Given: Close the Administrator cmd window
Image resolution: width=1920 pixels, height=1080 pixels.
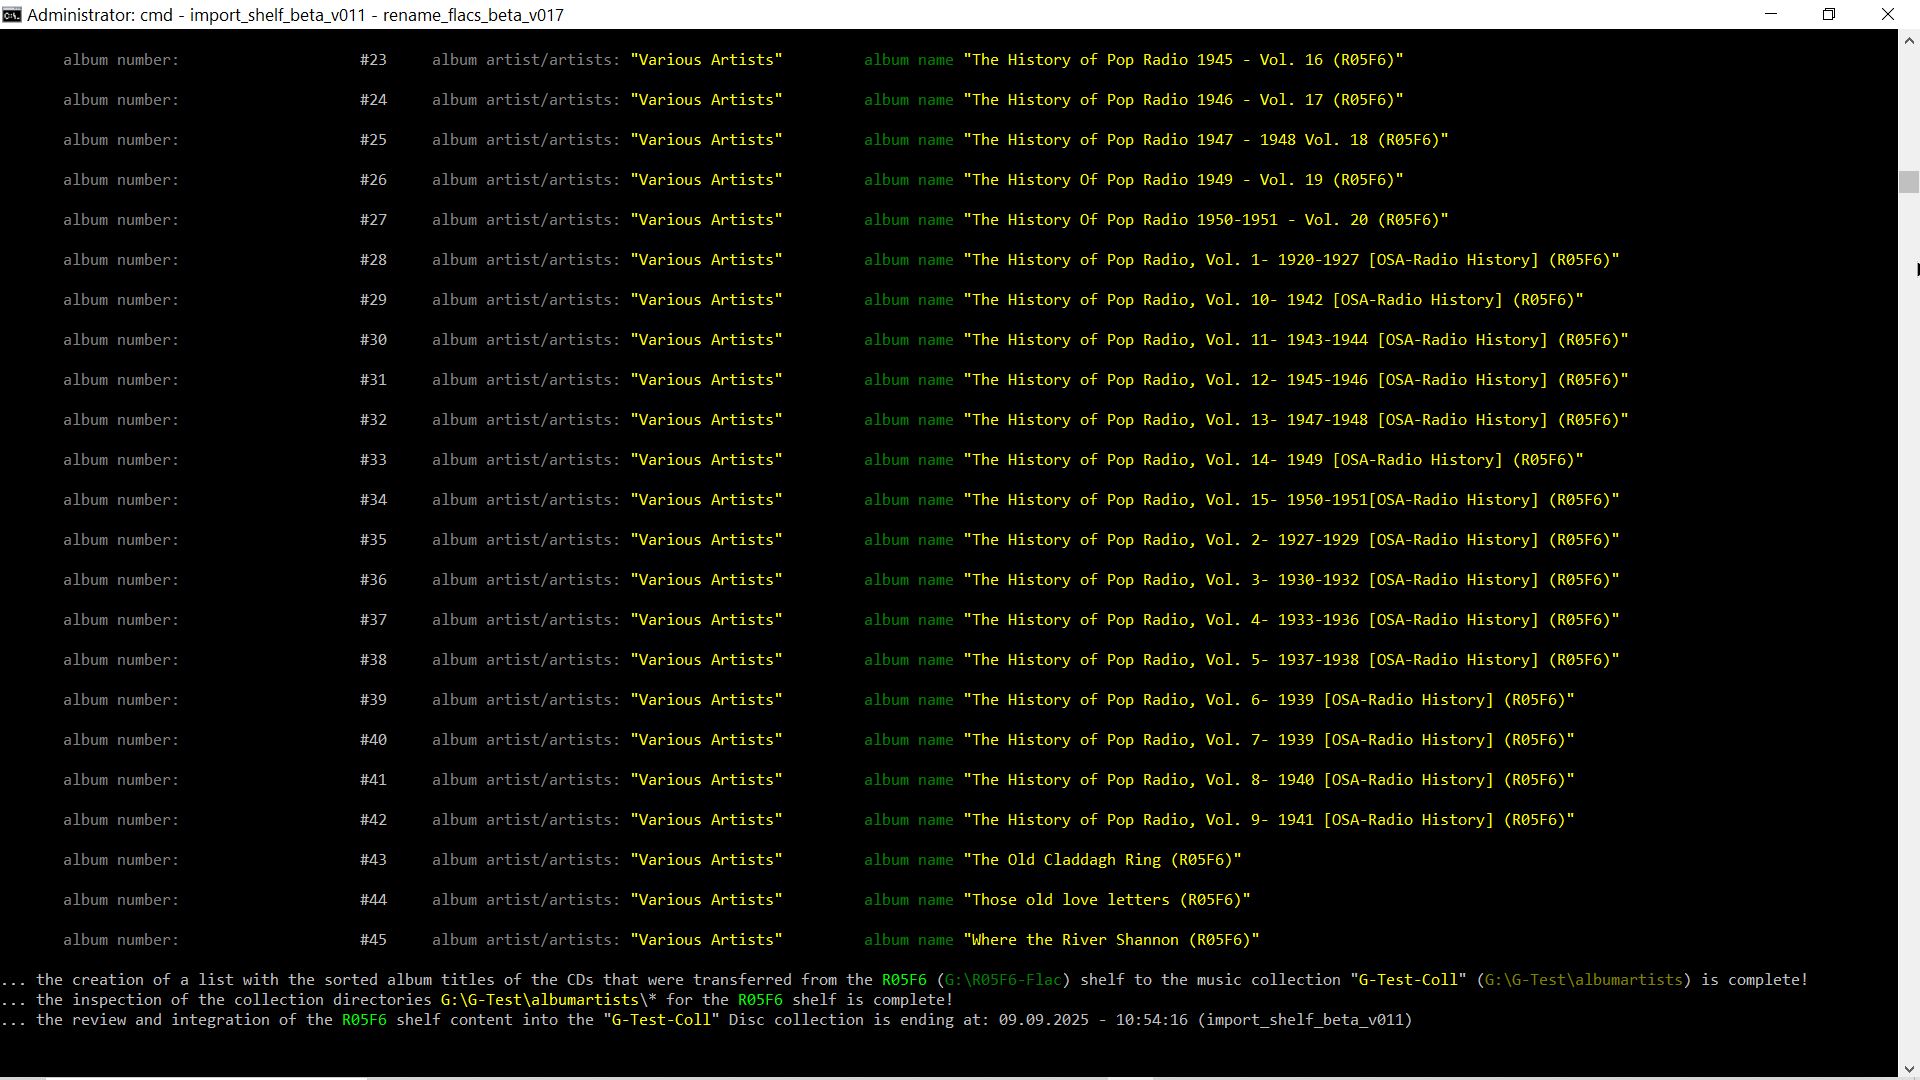Looking at the screenshot, I should (1887, 14).
